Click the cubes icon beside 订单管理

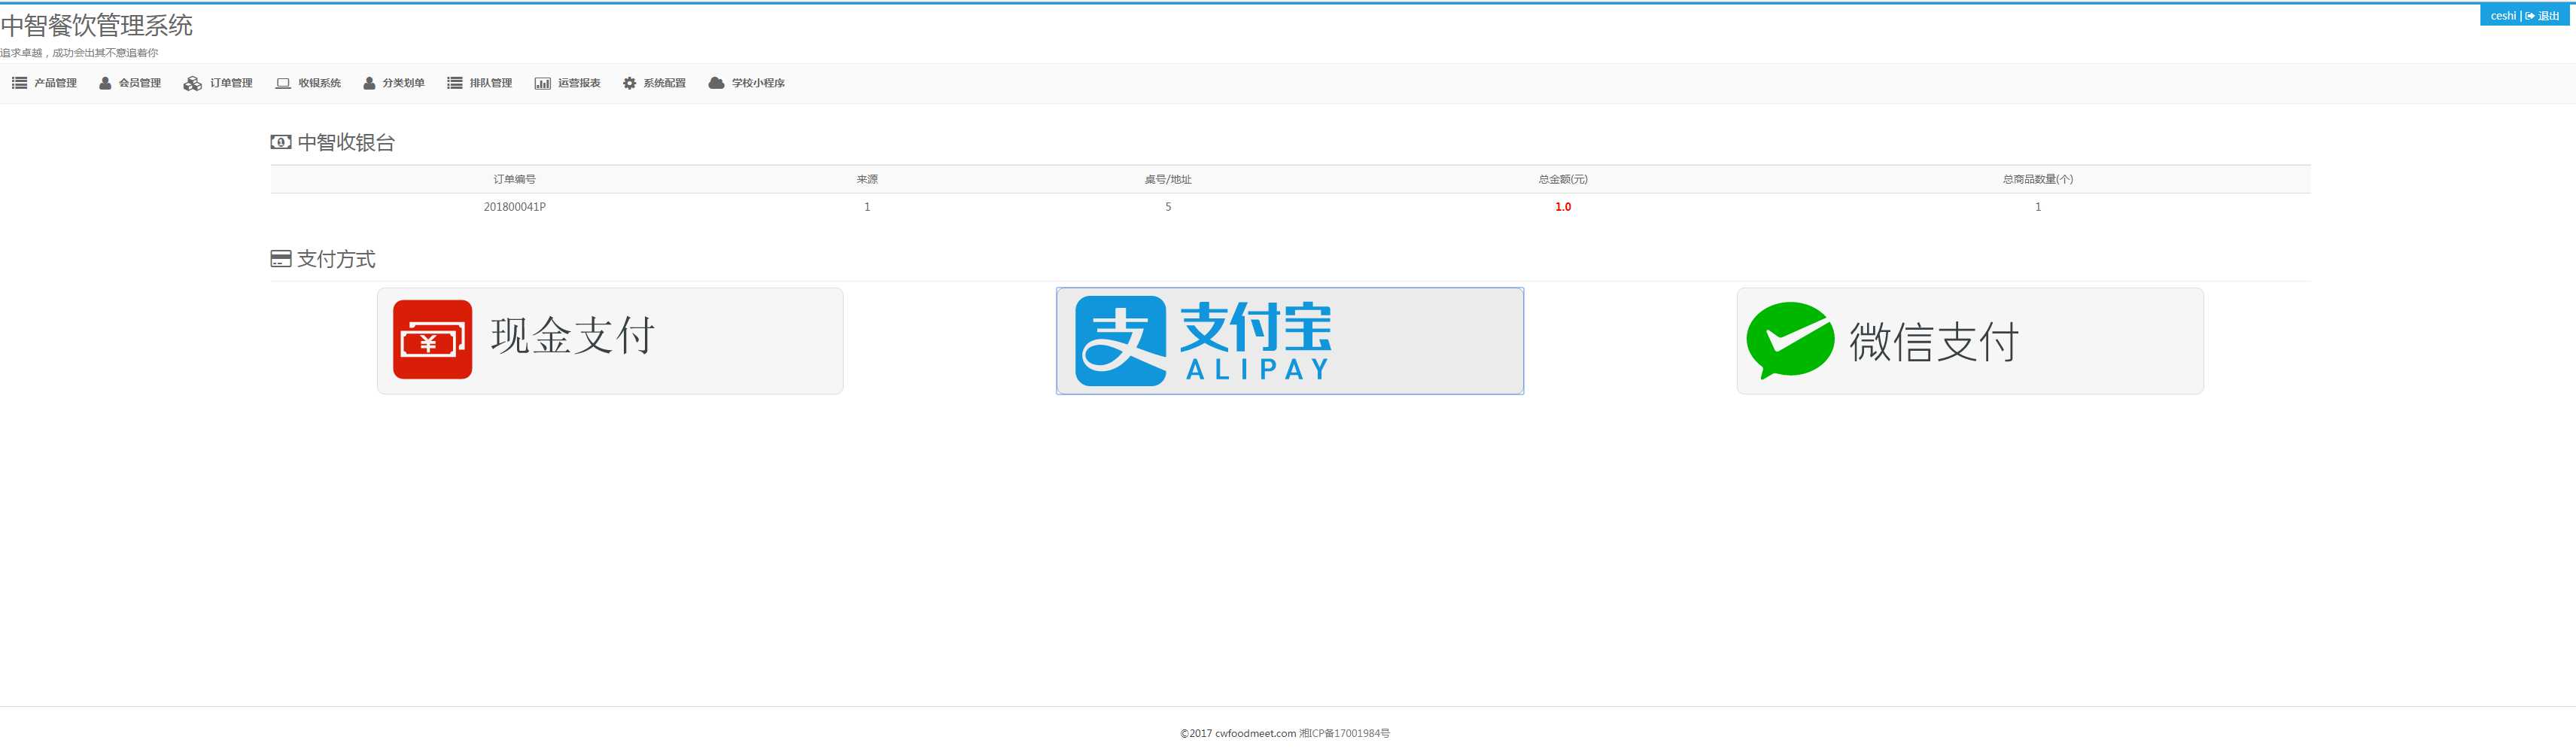[192, 83]
